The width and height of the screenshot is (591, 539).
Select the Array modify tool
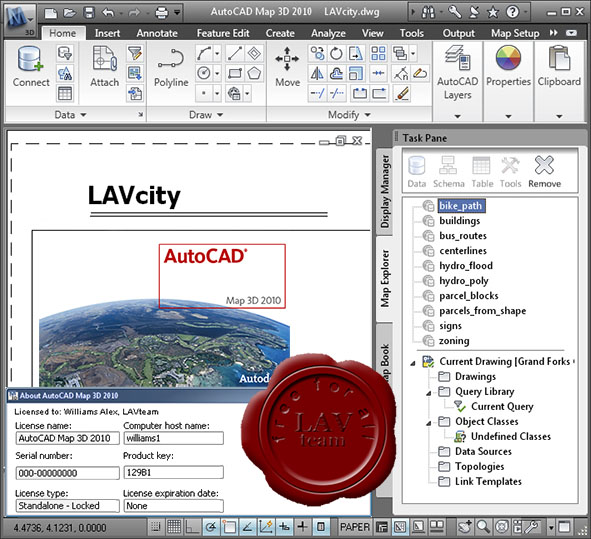point(378,54)
